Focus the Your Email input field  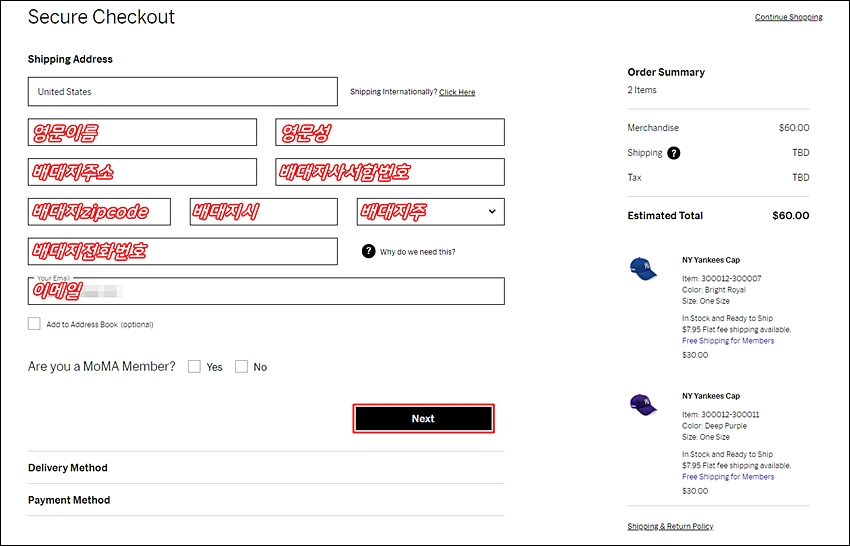pyautogui.click(x=266, y=291)
